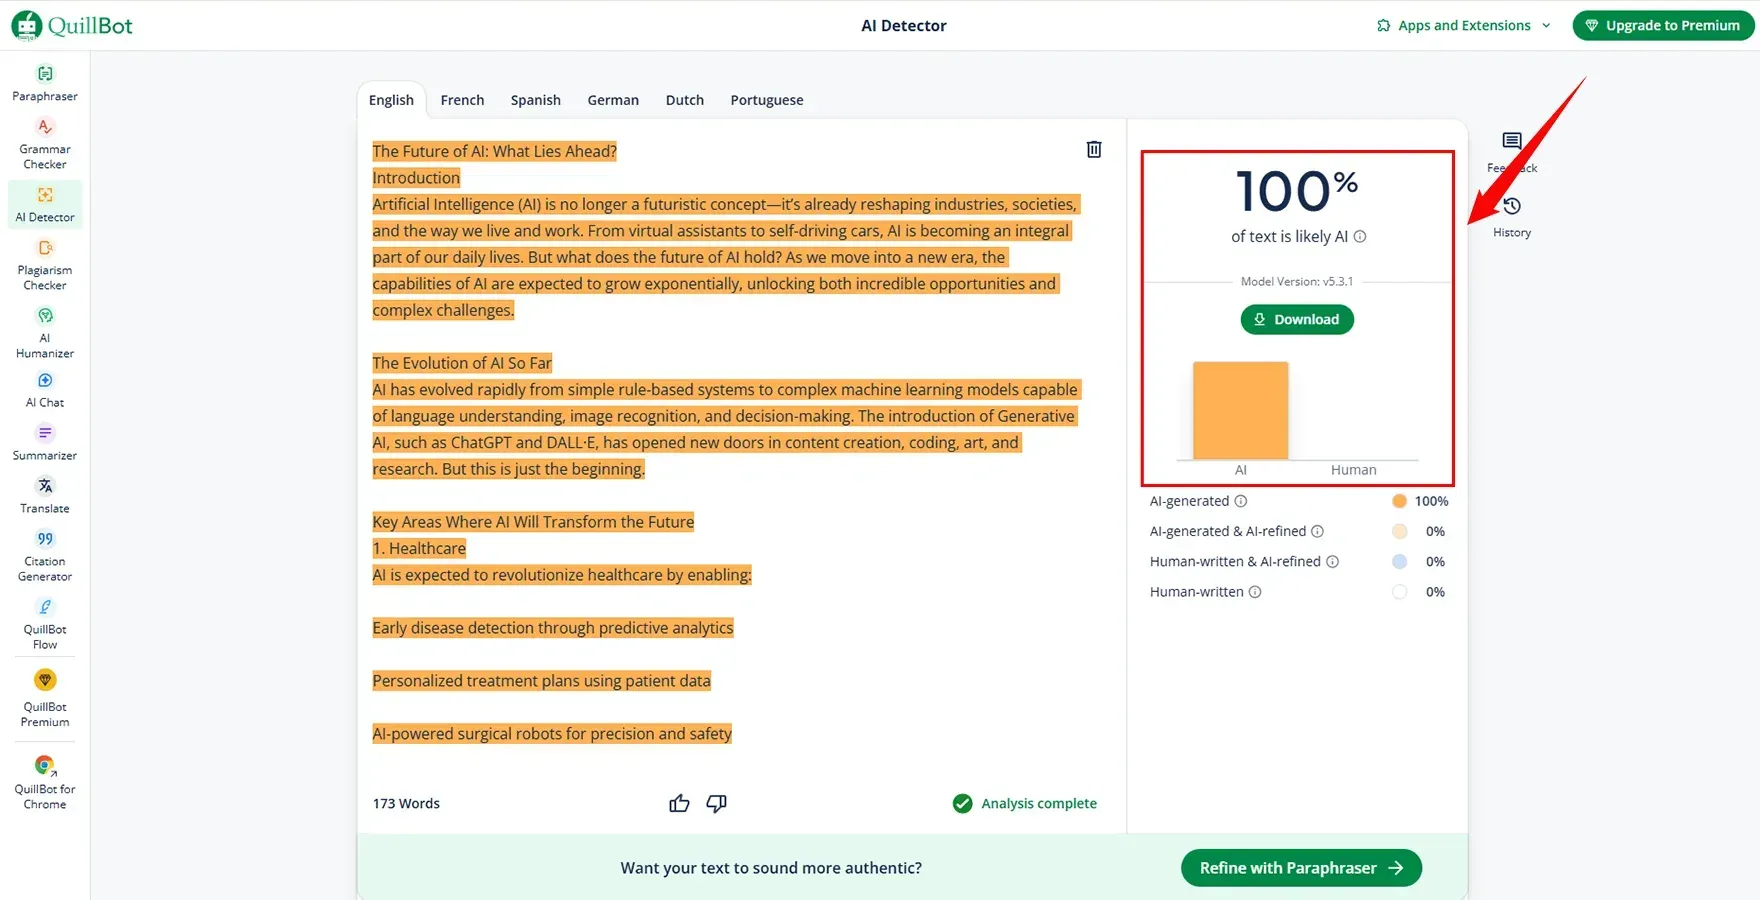The height and width of the screenshot is (900, 1760).
Task: Switch to the French language tab
Action: coord(462,100)
